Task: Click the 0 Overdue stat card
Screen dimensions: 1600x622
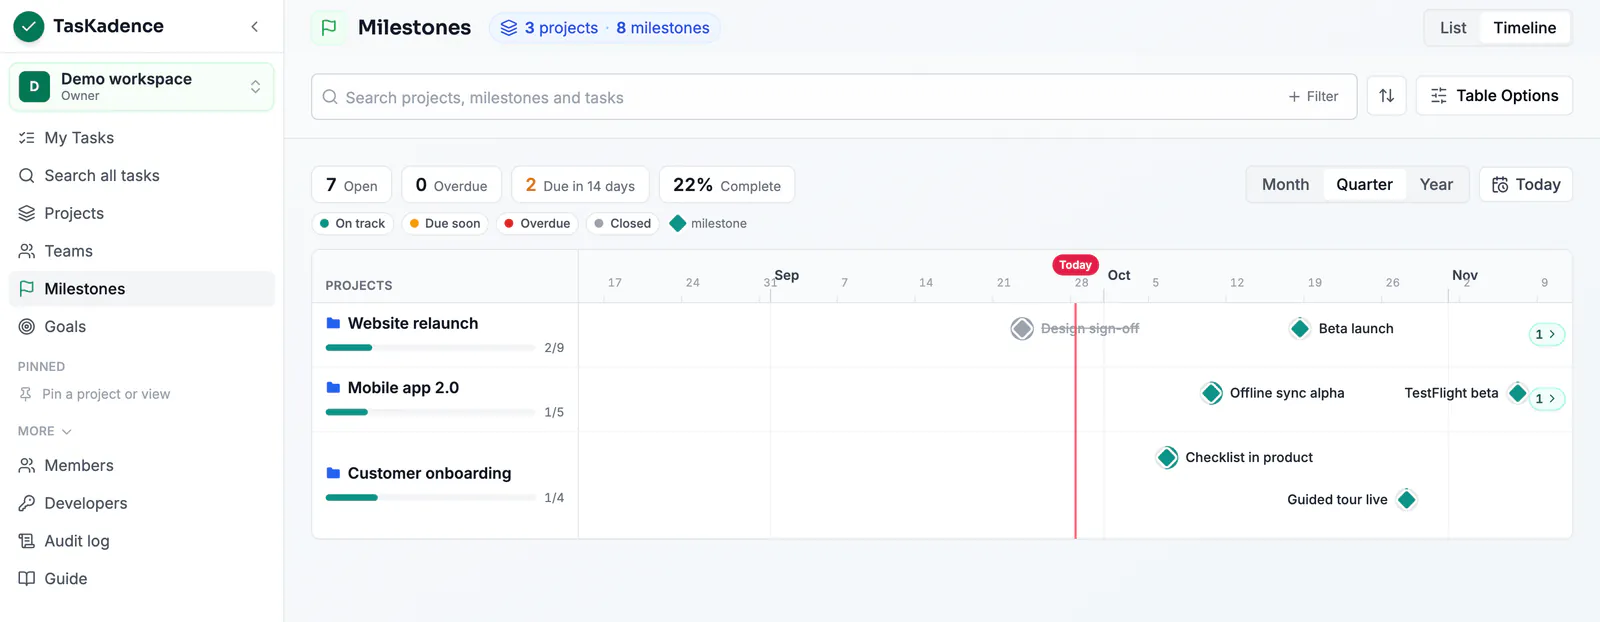Action: (x=452, y=185)
